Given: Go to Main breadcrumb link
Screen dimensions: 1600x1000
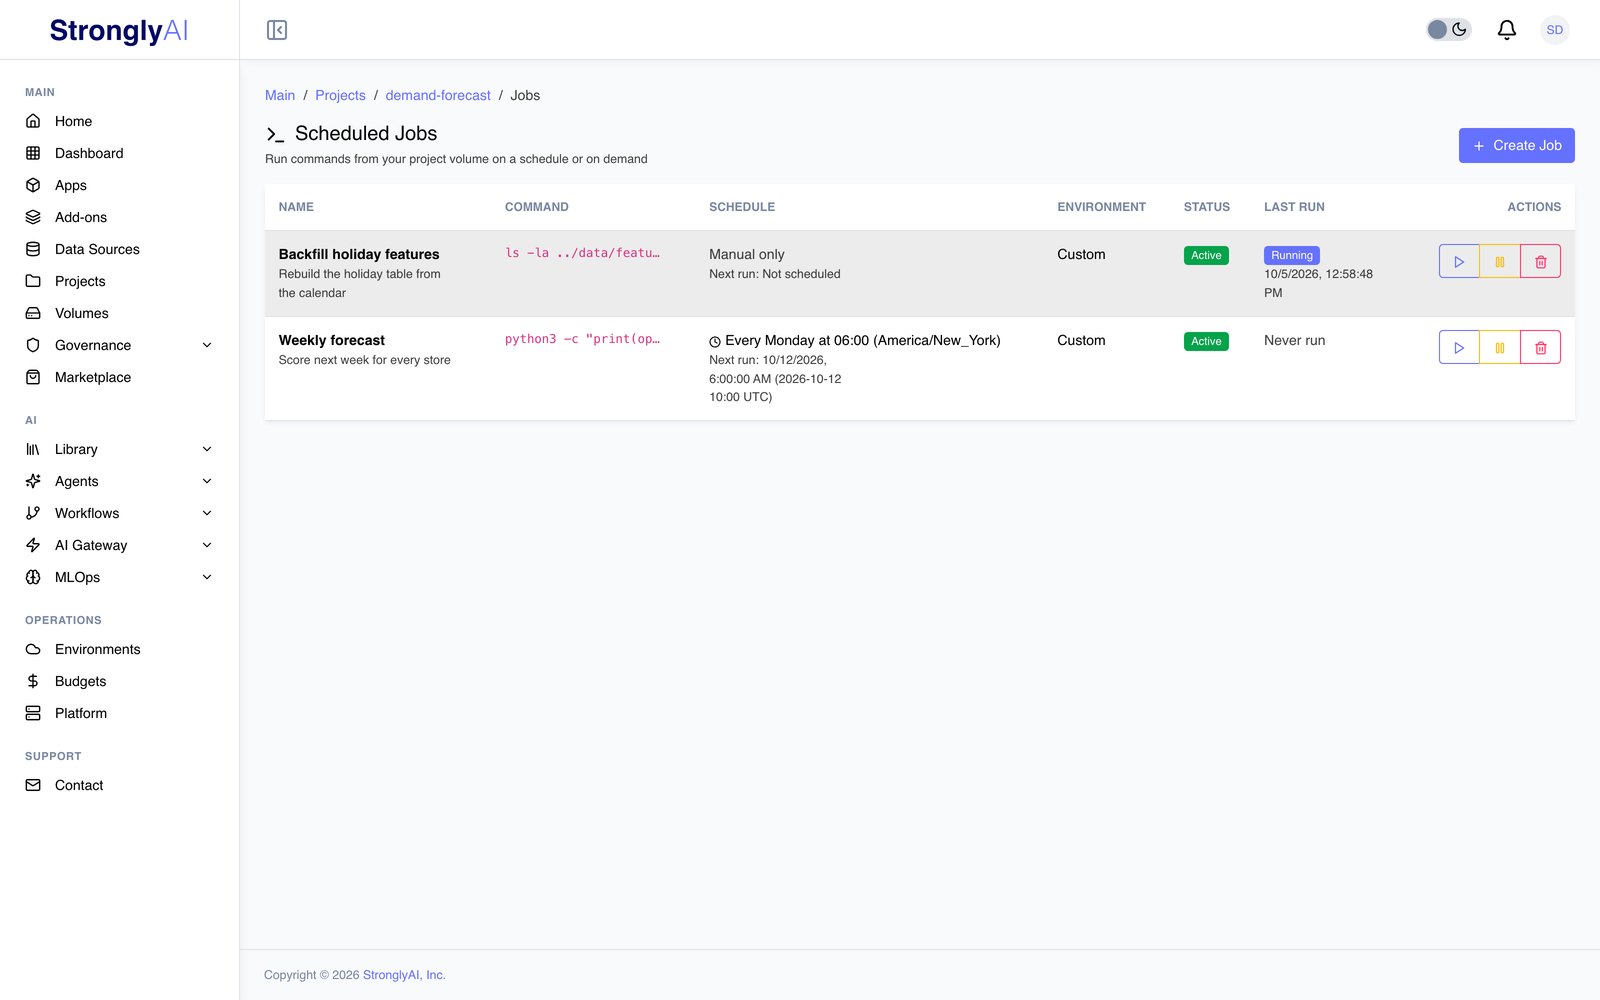Looking at the screenshot, I should pyautogui.click(x=280, y=95).
